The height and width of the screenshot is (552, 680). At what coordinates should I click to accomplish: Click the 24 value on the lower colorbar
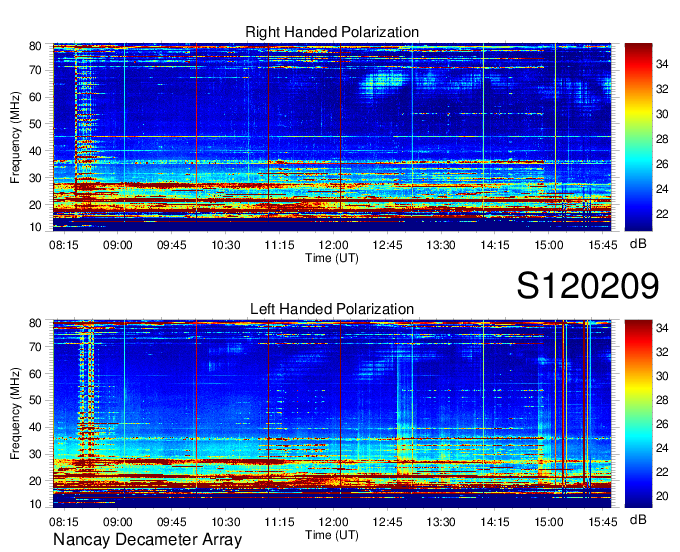tap(662, 448)
